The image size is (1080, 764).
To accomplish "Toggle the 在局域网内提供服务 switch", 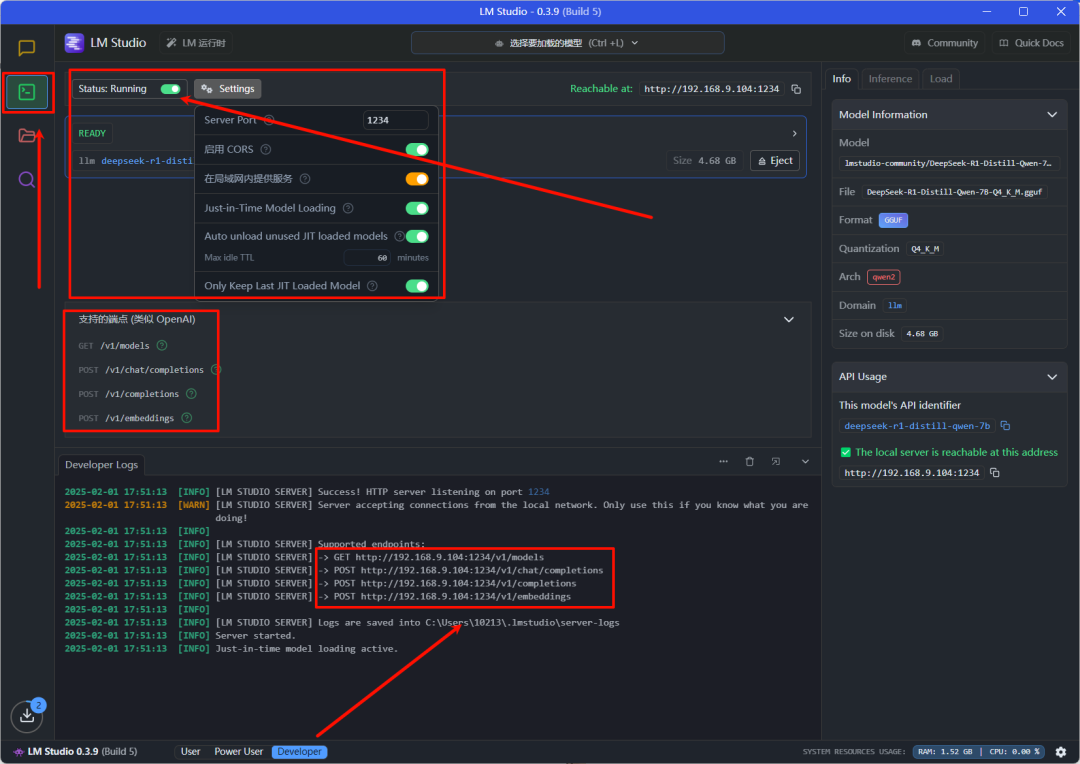I will (x=417, y=179).
